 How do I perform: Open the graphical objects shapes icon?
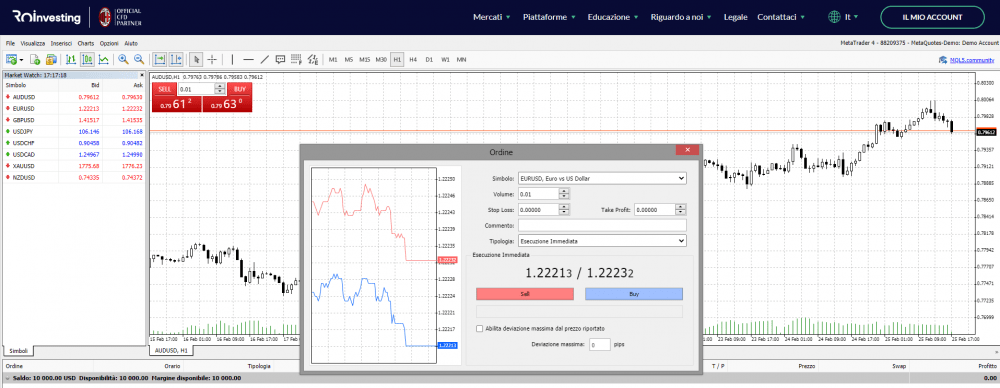click(x=312, y=59)
